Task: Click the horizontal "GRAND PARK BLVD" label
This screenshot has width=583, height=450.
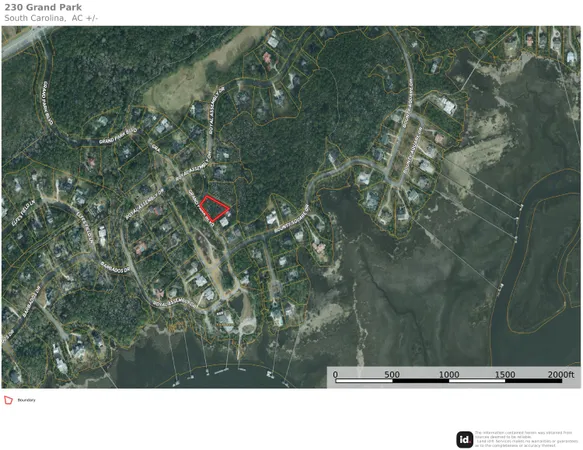Action: [x=118, y=136]
